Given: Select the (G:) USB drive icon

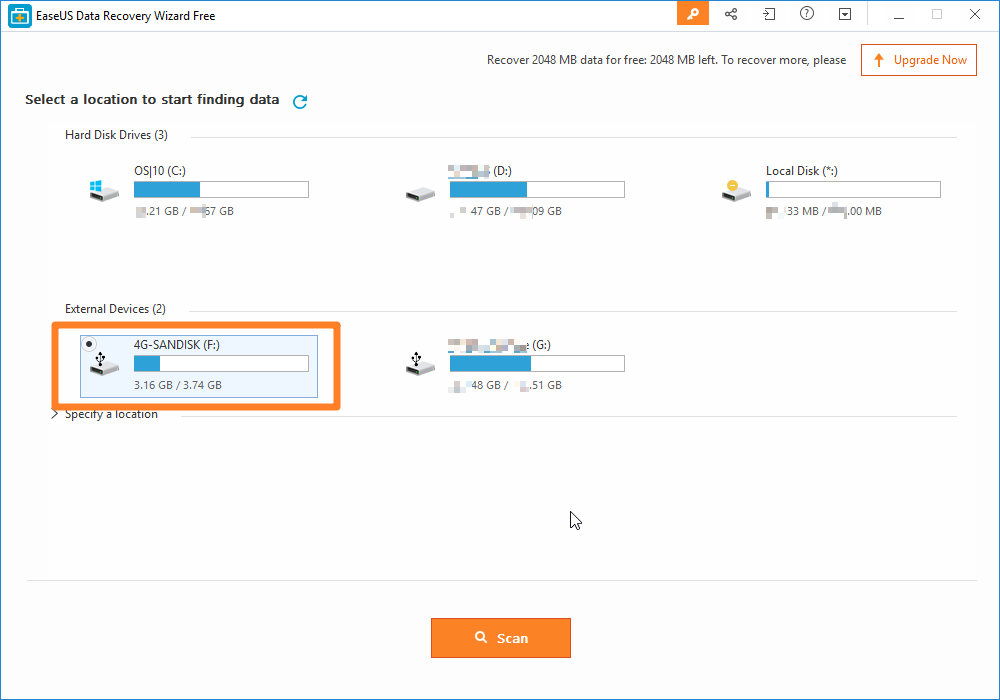Looking at the screenshot, I should coord(420,364).
